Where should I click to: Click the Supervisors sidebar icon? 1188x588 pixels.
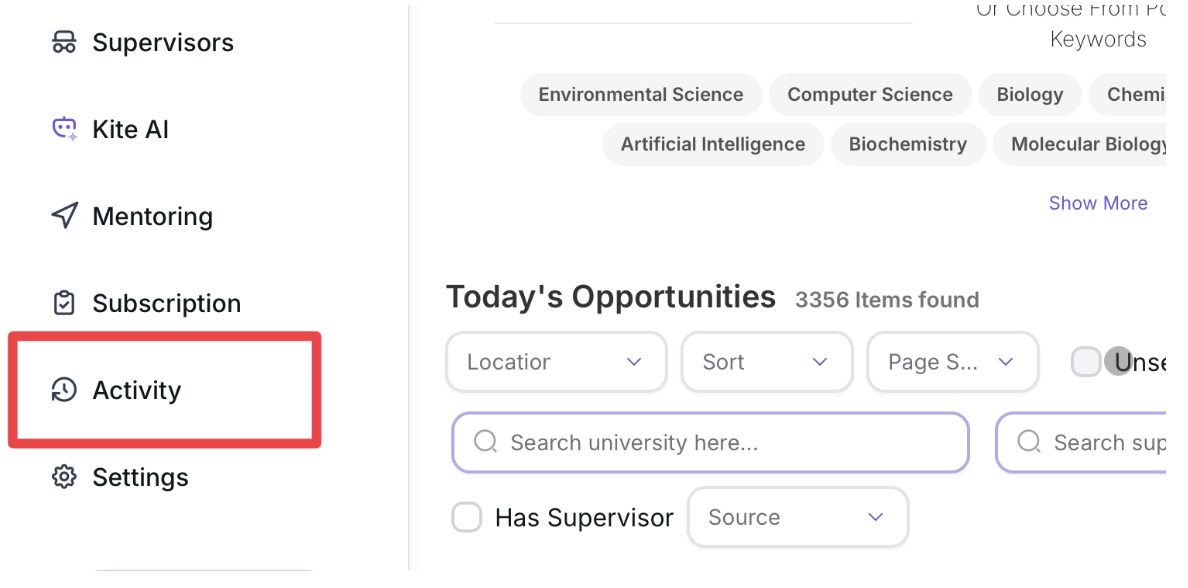pos(64,43)
